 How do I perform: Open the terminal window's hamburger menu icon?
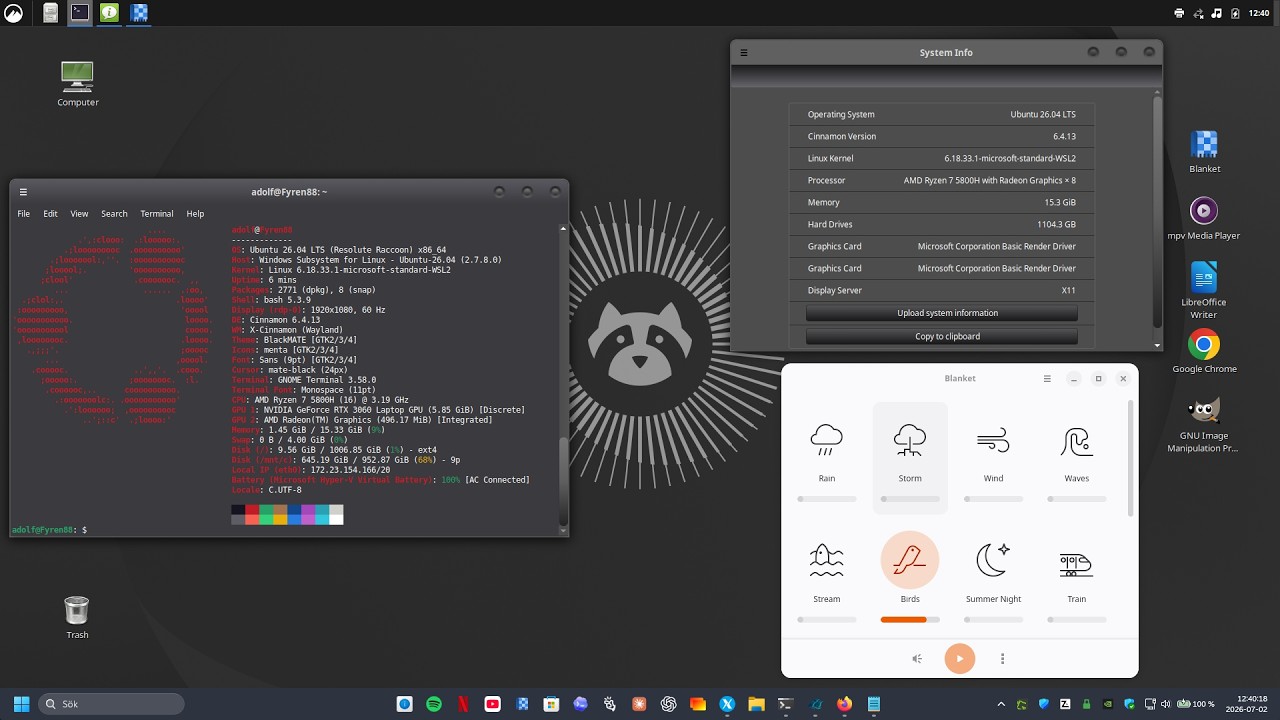pyautogui.click(x=23, y=192)
